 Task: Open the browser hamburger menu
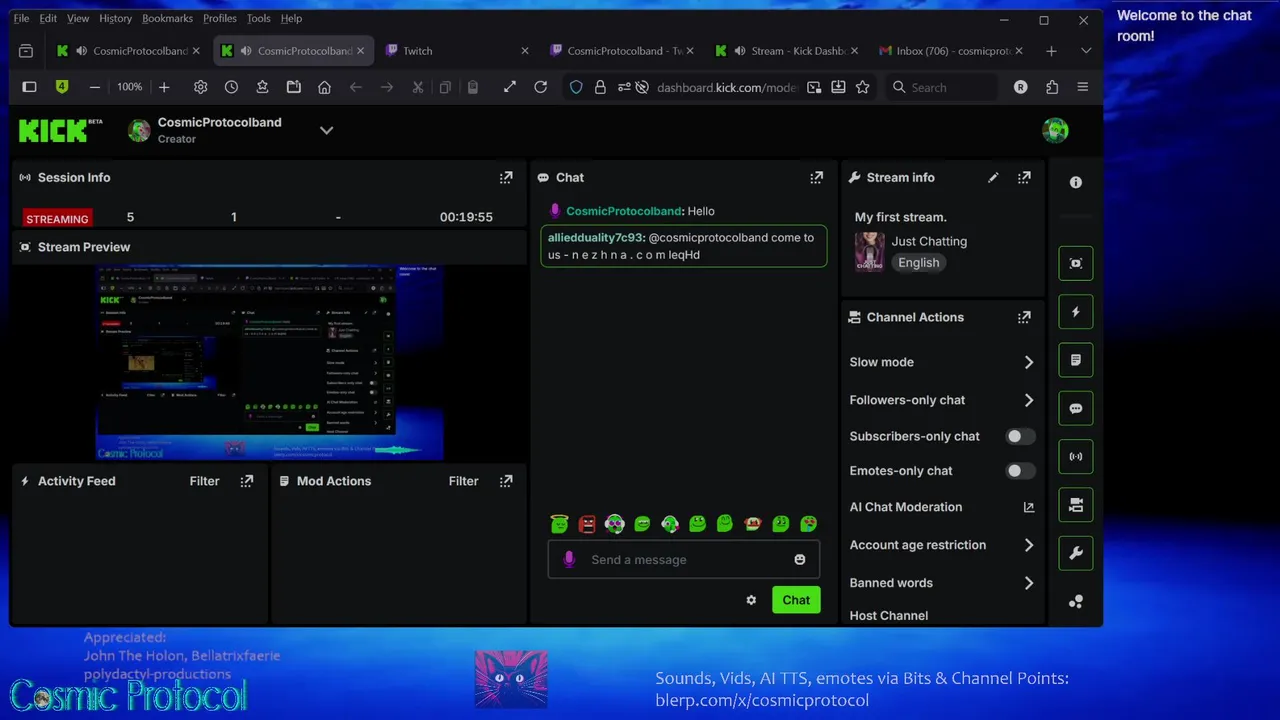click(1083, 87)
